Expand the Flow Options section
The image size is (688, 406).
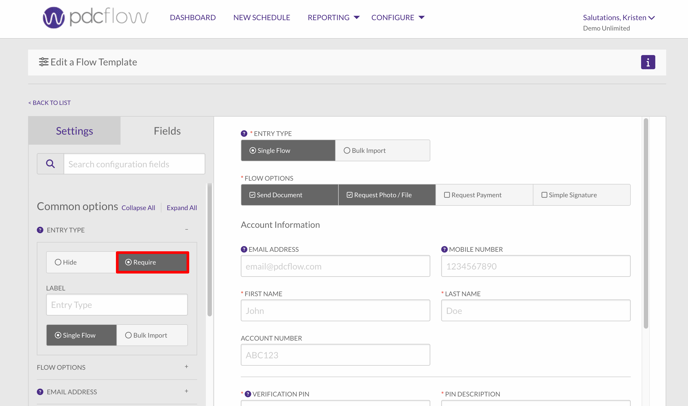[x=187, y=367]
